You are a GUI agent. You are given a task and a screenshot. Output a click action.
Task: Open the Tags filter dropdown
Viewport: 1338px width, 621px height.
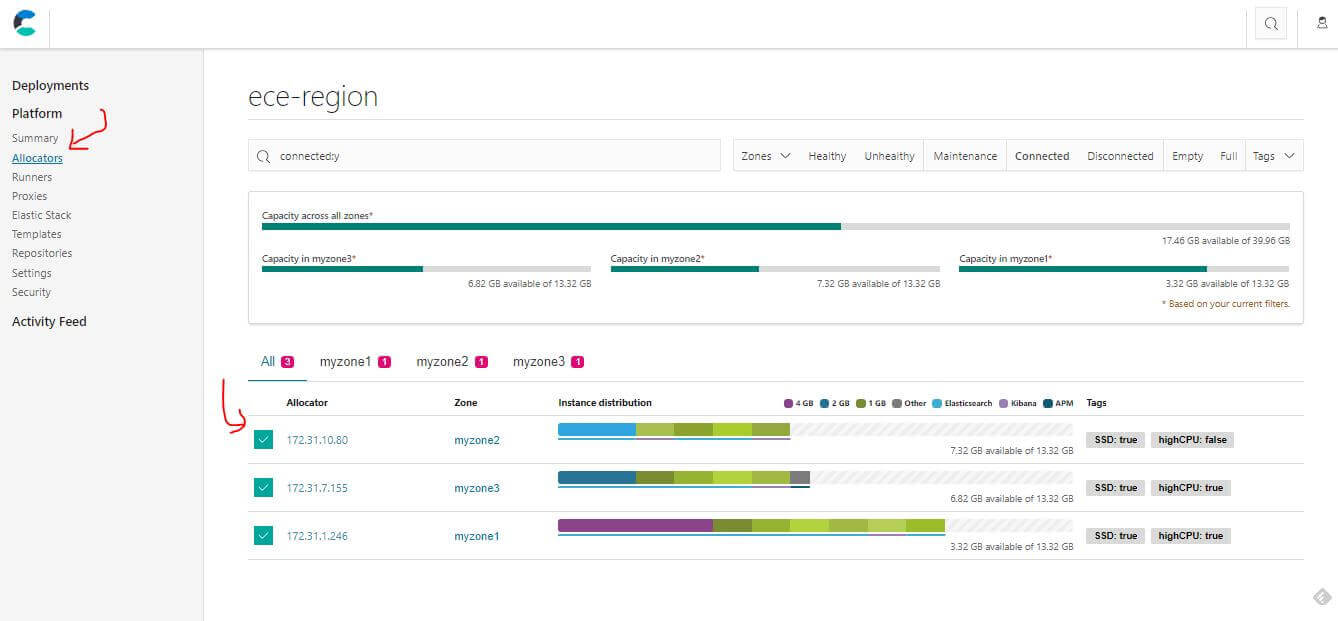tap(1273, 156)
